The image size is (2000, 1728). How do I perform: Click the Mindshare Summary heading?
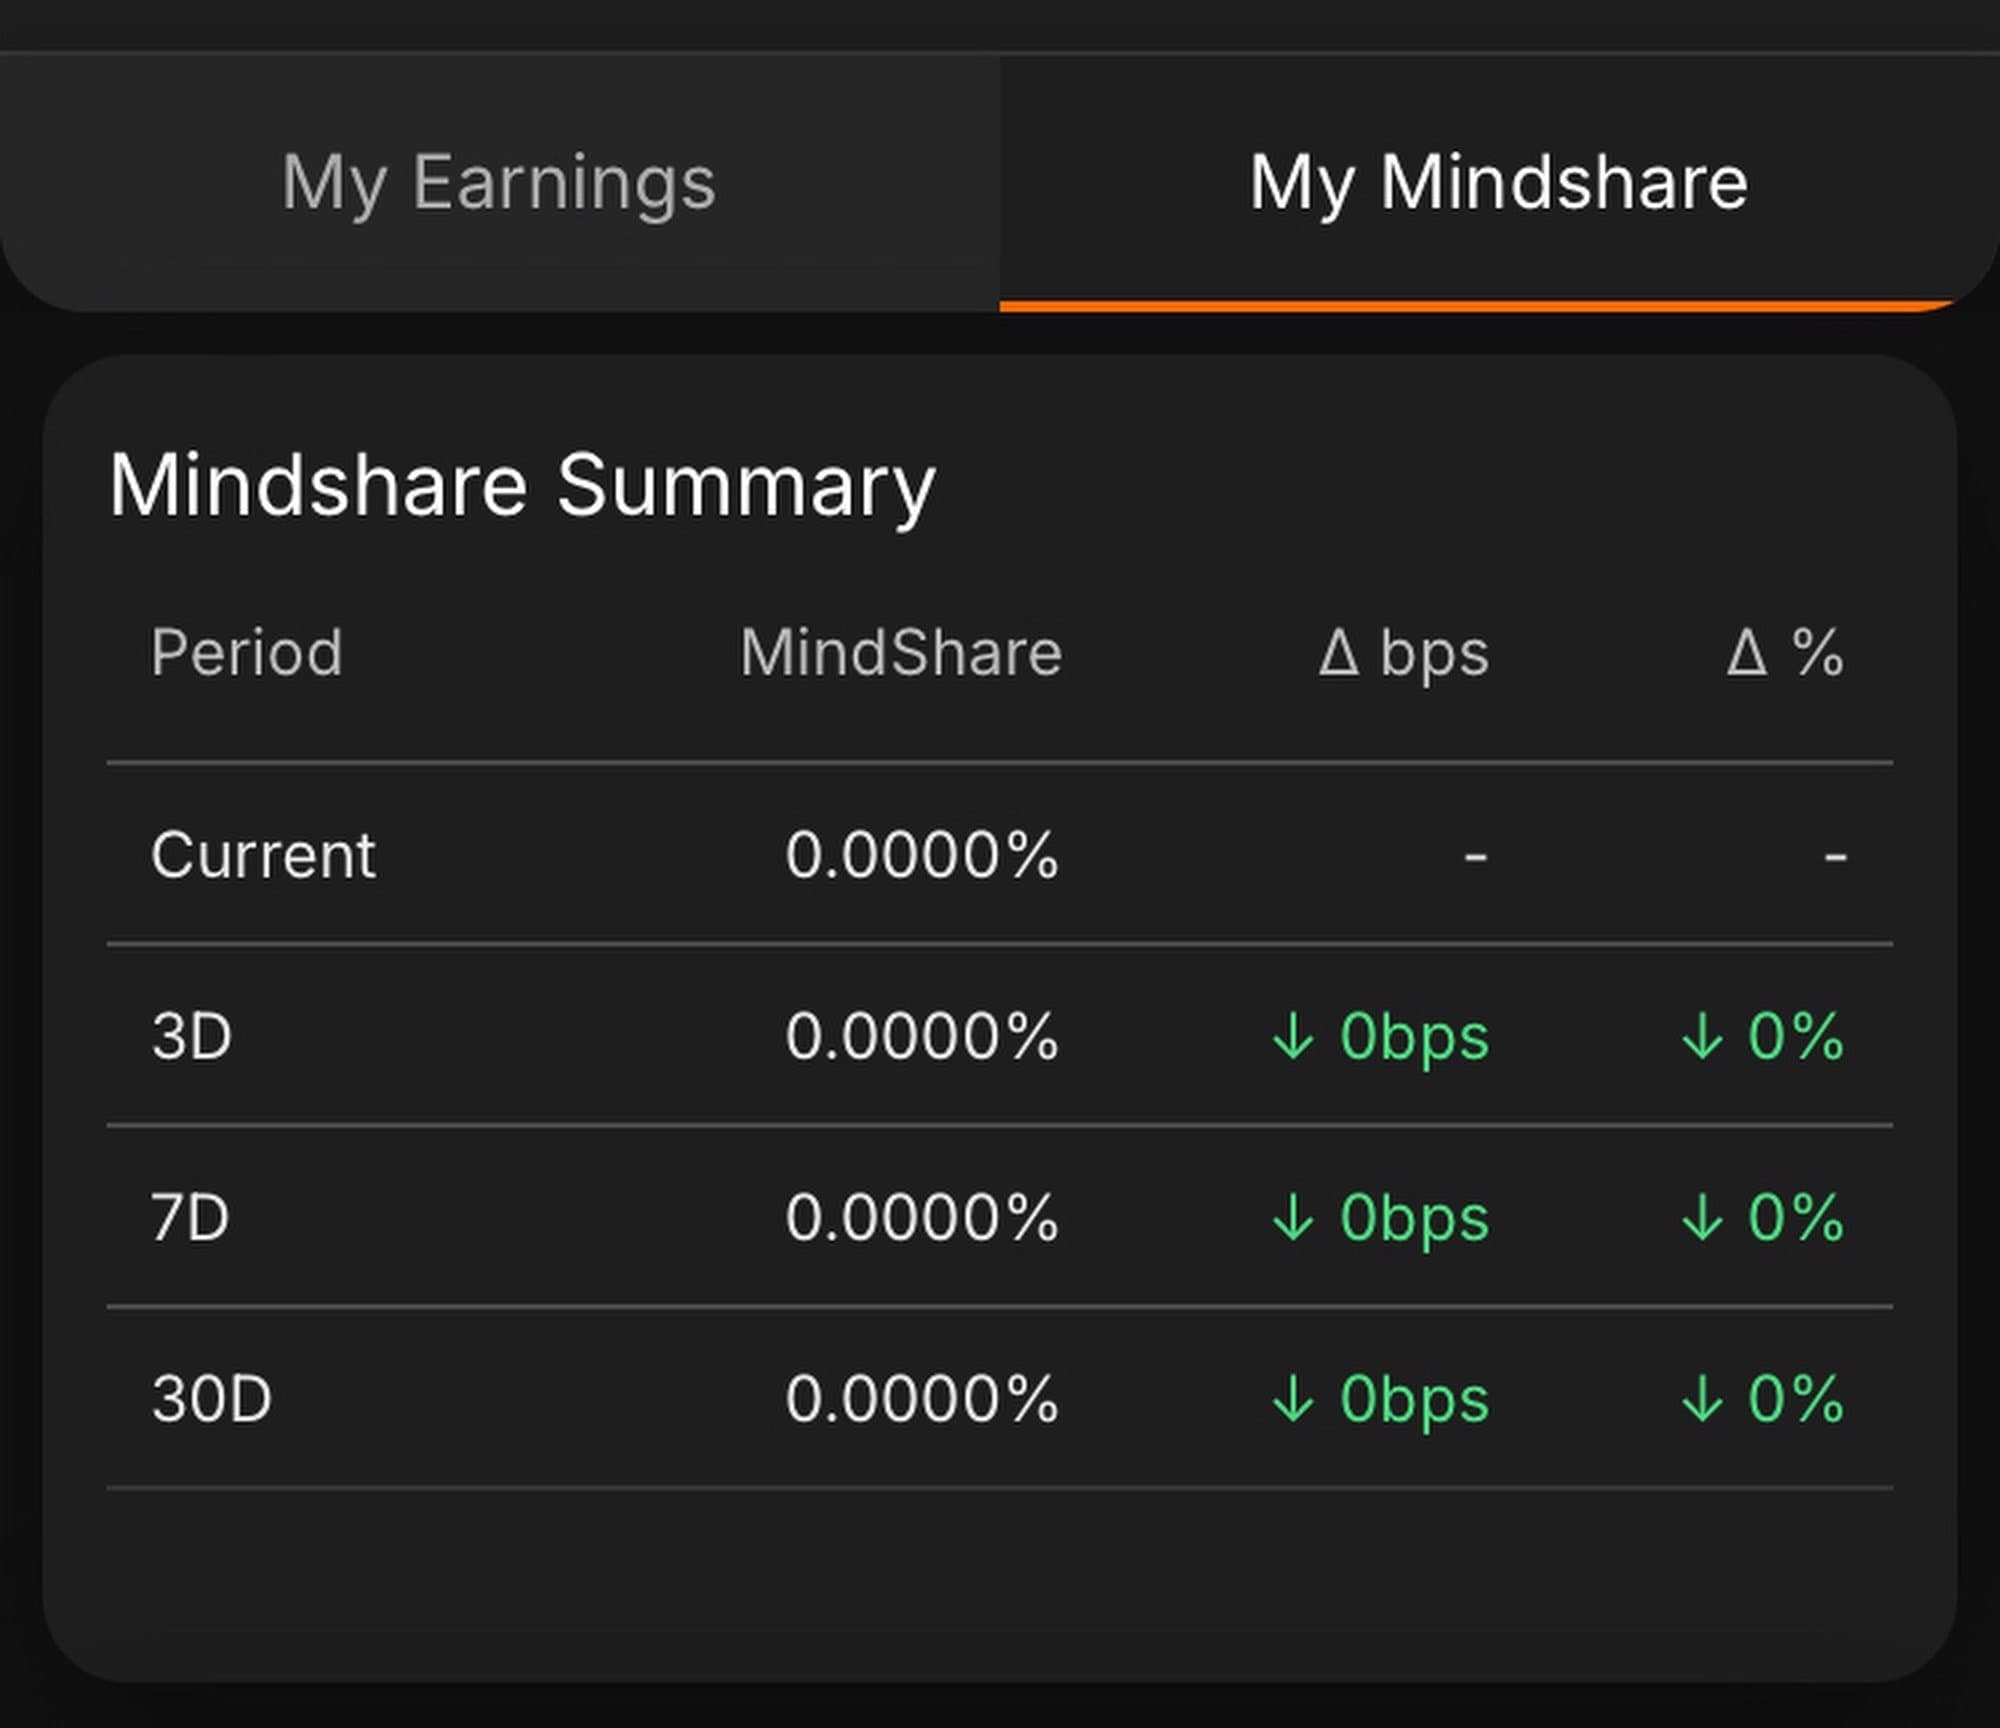(522, 486)
